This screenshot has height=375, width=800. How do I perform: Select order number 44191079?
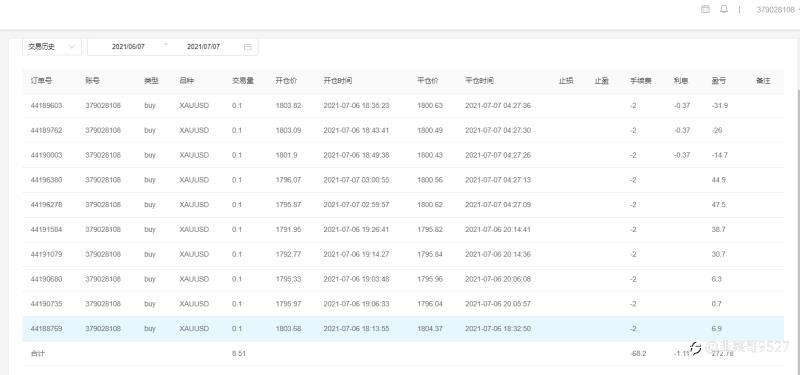click(46, 254)
